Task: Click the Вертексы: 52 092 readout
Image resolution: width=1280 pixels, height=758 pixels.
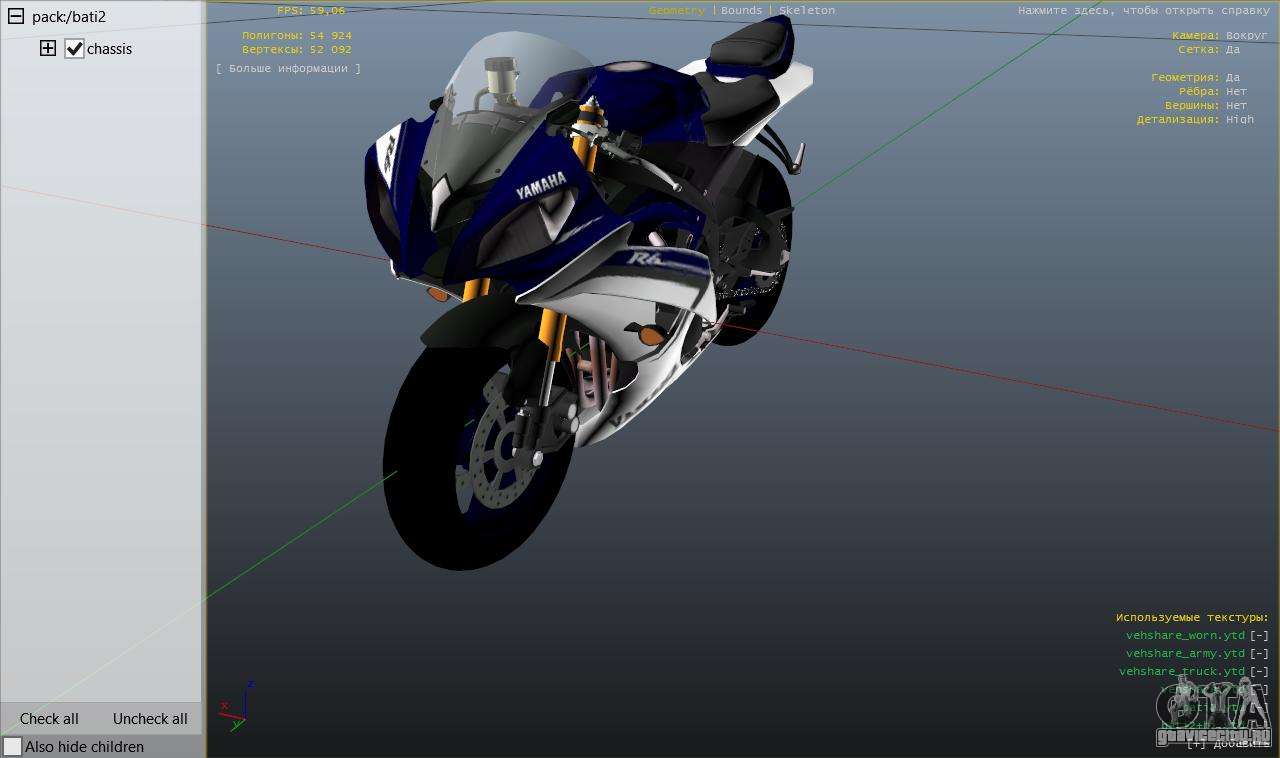Action: tap(297, 49)
